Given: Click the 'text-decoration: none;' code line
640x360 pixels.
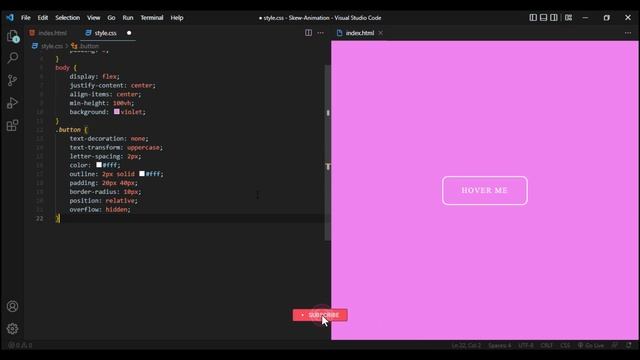Looking at the screenshot, I should point(109,138).
